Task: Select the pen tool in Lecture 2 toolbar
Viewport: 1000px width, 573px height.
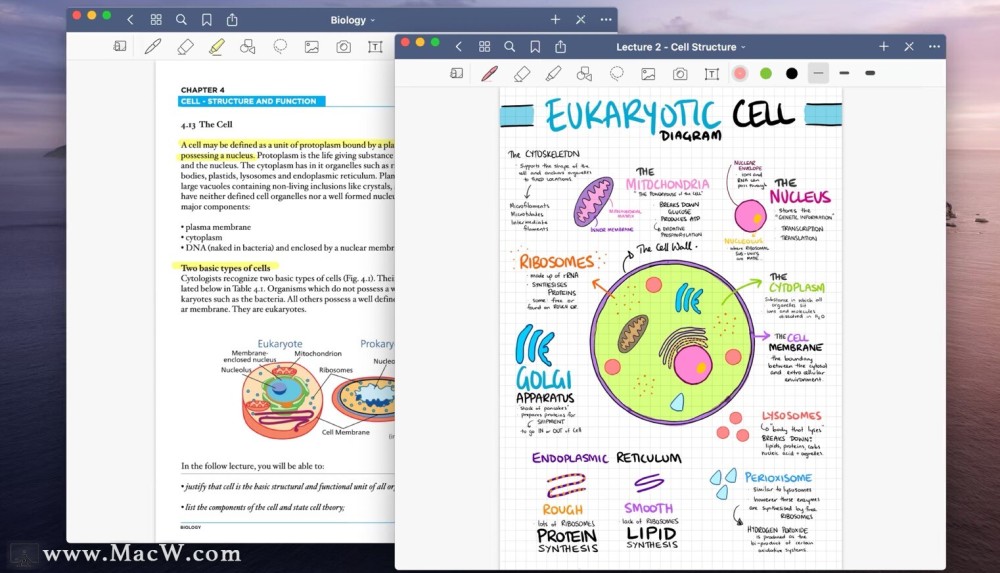Action: [x=489, y=73]
